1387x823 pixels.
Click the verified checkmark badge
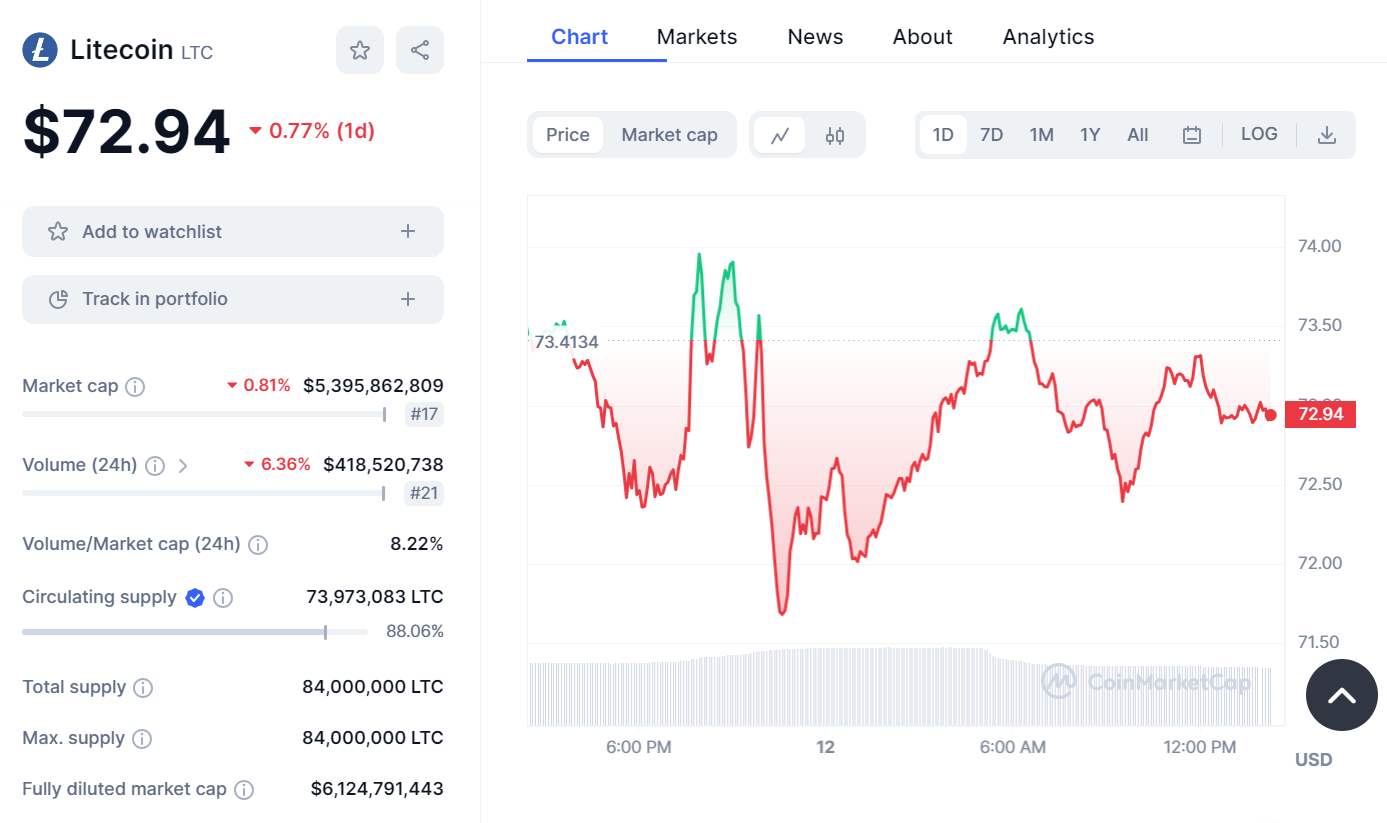point(195,598)
